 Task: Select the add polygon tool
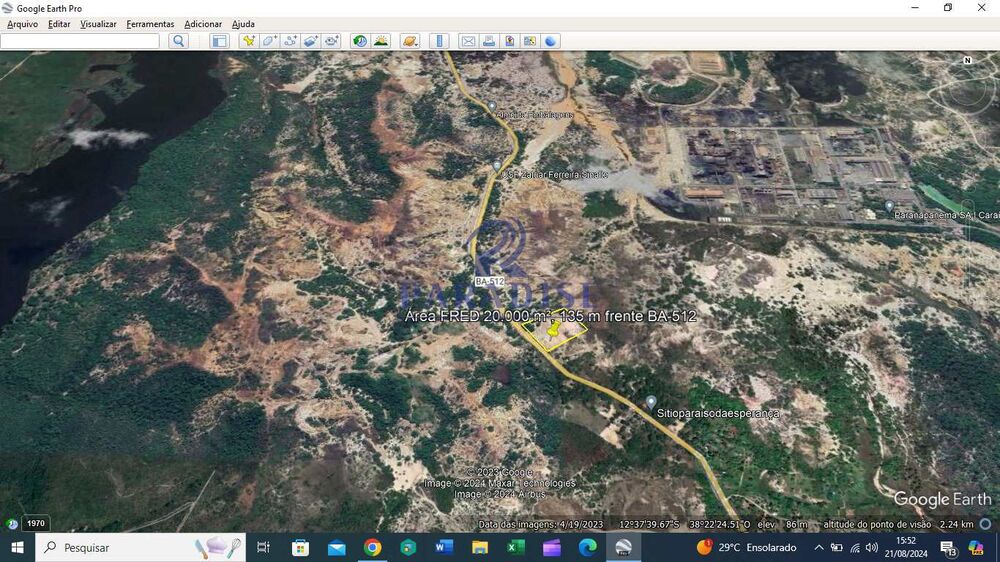coord(269,41)
